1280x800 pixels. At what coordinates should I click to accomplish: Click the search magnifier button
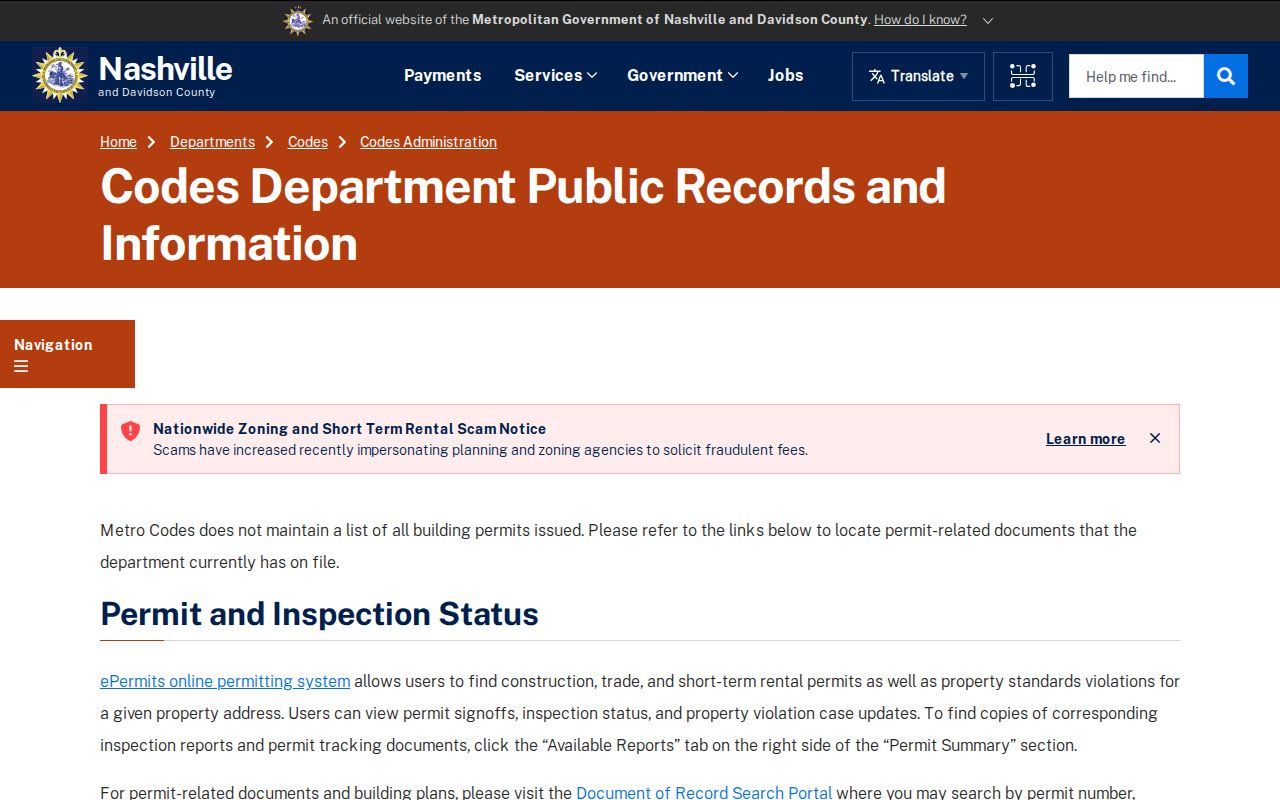[x=1226, y=76]
